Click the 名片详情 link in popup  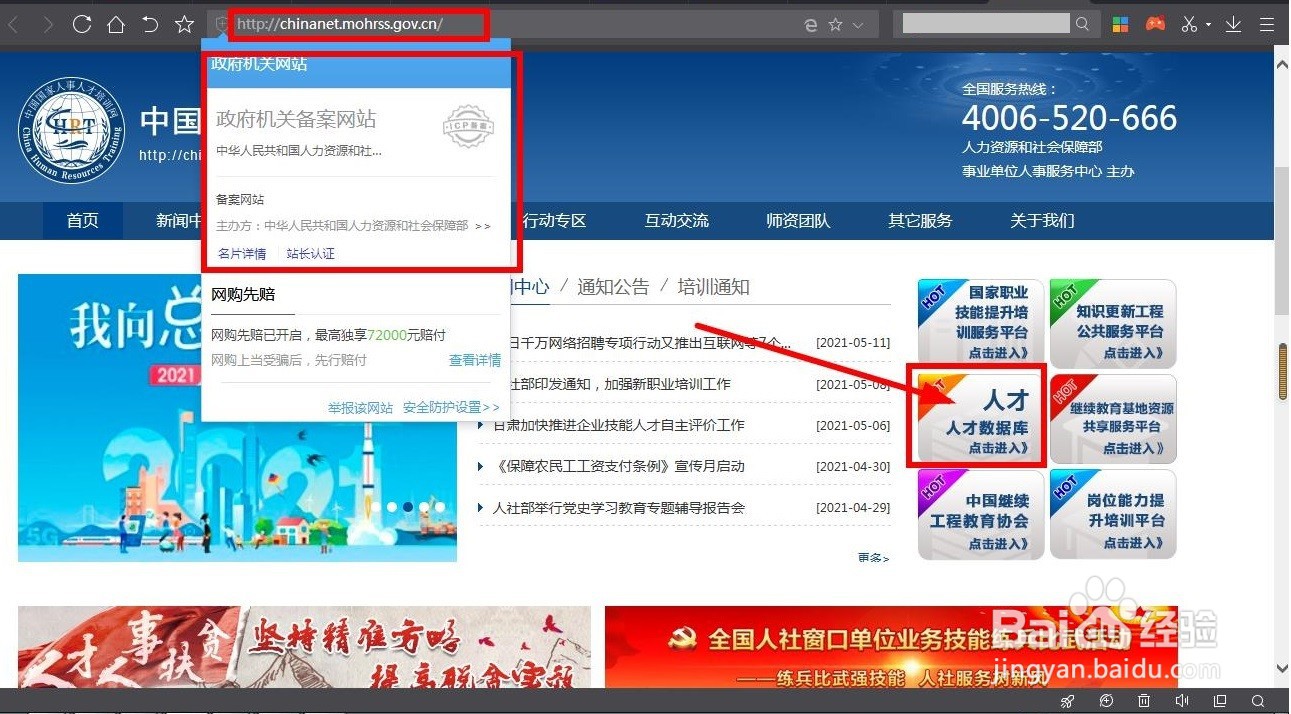242,254
